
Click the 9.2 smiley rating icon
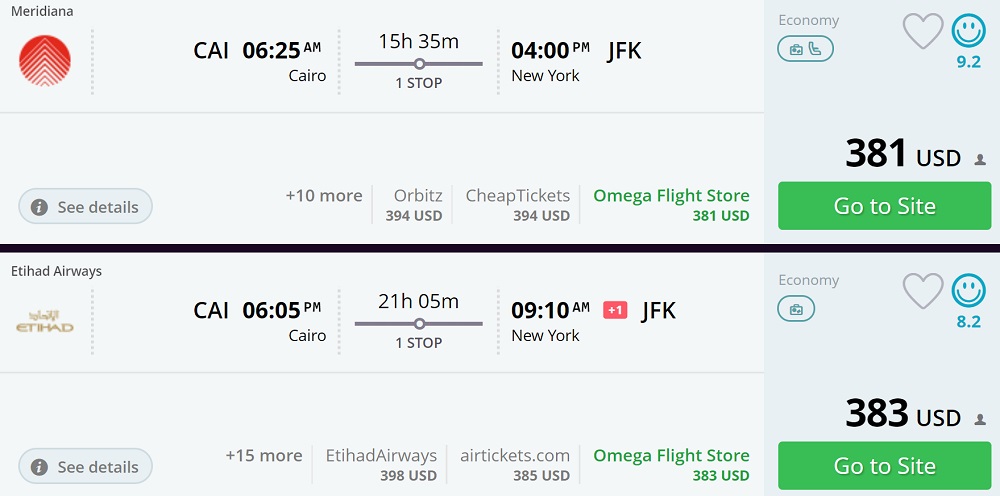[968, 31]
